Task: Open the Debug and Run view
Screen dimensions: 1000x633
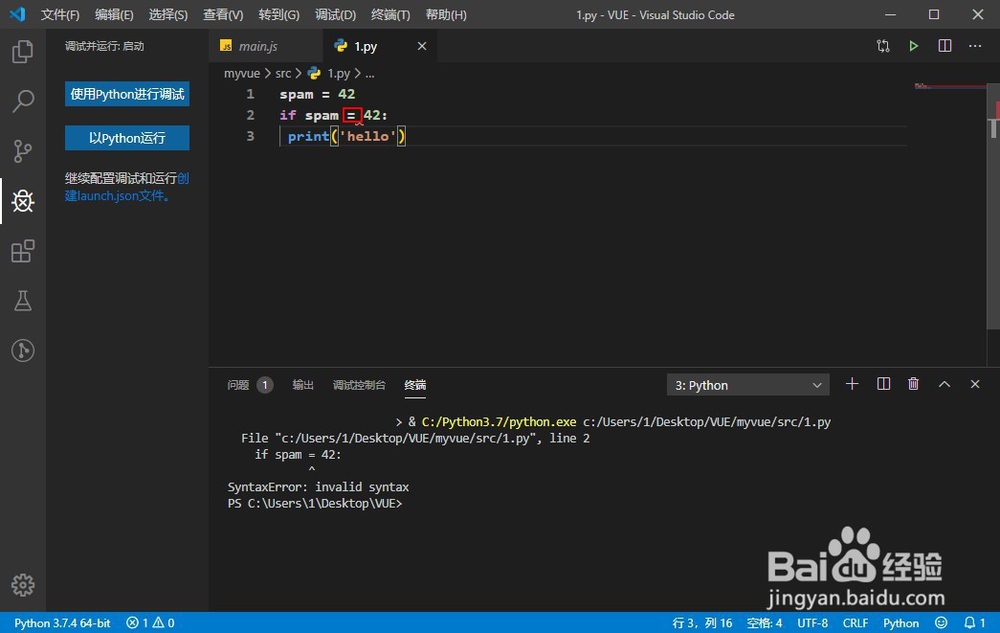Action: 22,201
